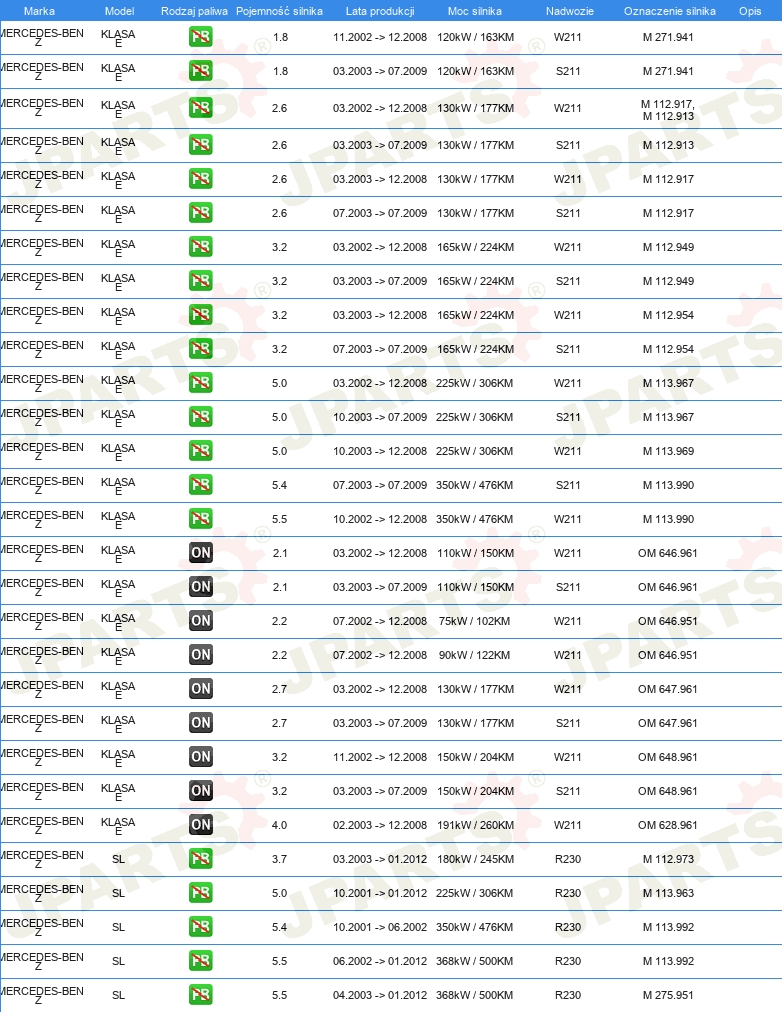
Task: Click the 07.2002 -> 12.2008 cell in the 75kW row
Action: [x=380, y=621]
